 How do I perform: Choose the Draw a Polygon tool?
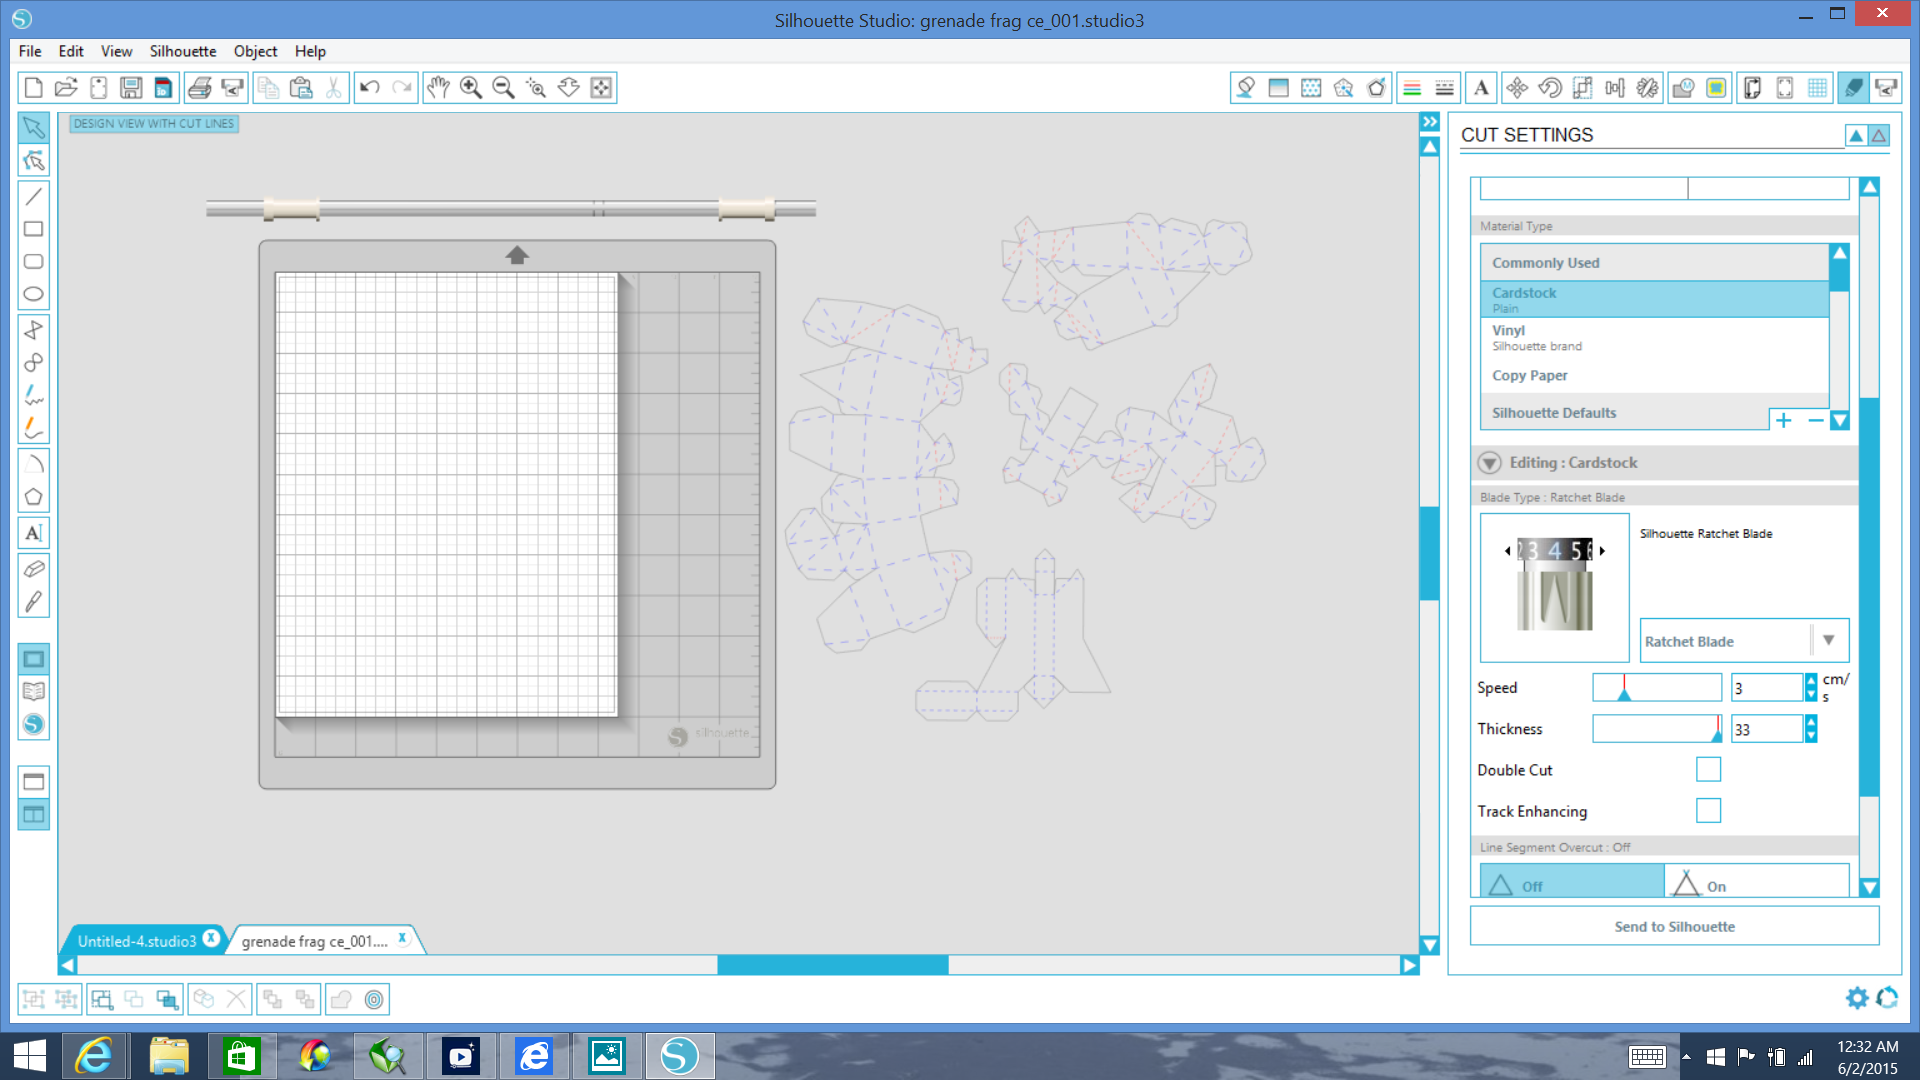point(33,497)
